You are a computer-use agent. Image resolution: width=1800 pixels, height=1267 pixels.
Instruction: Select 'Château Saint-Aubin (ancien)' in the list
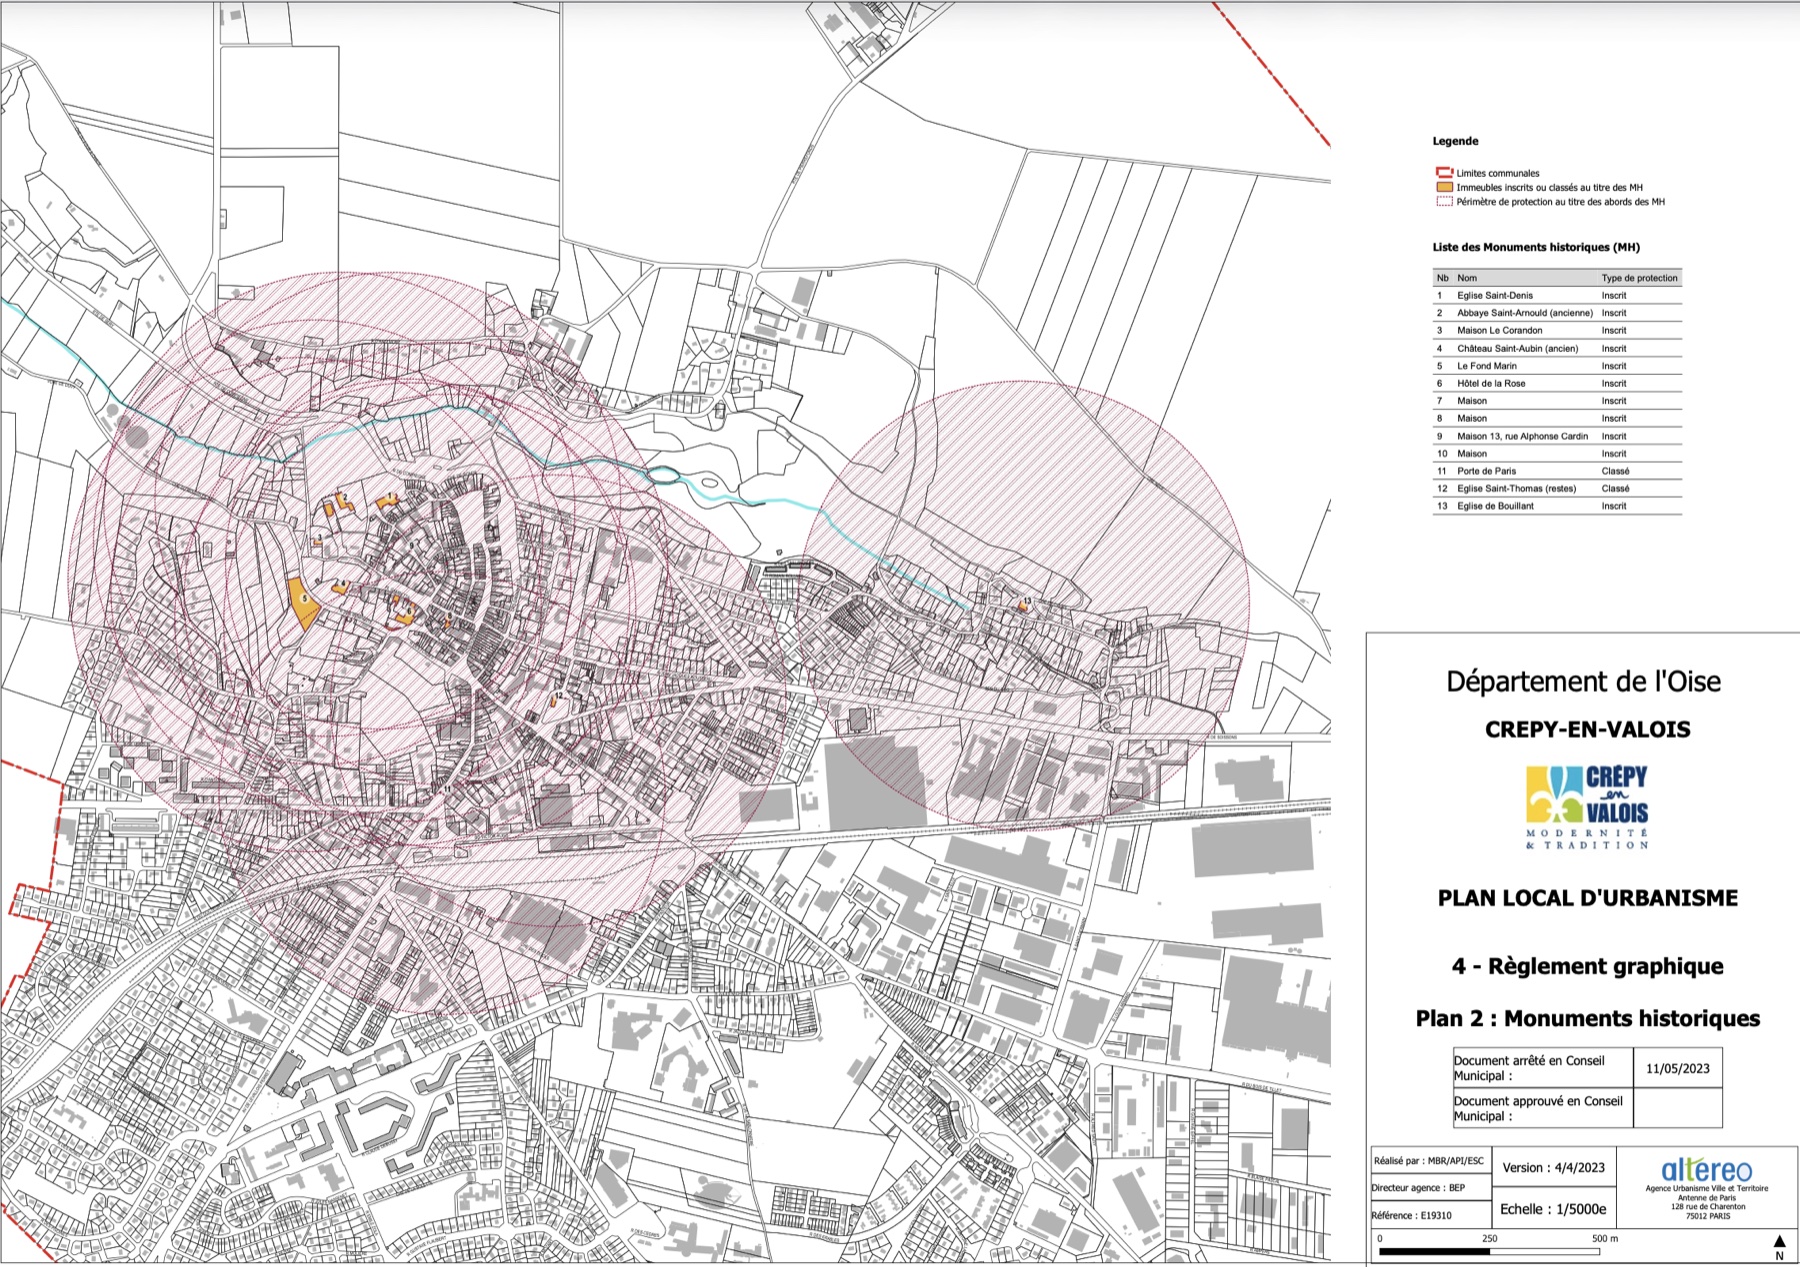pyautogui.click(x=1518, y=348)
